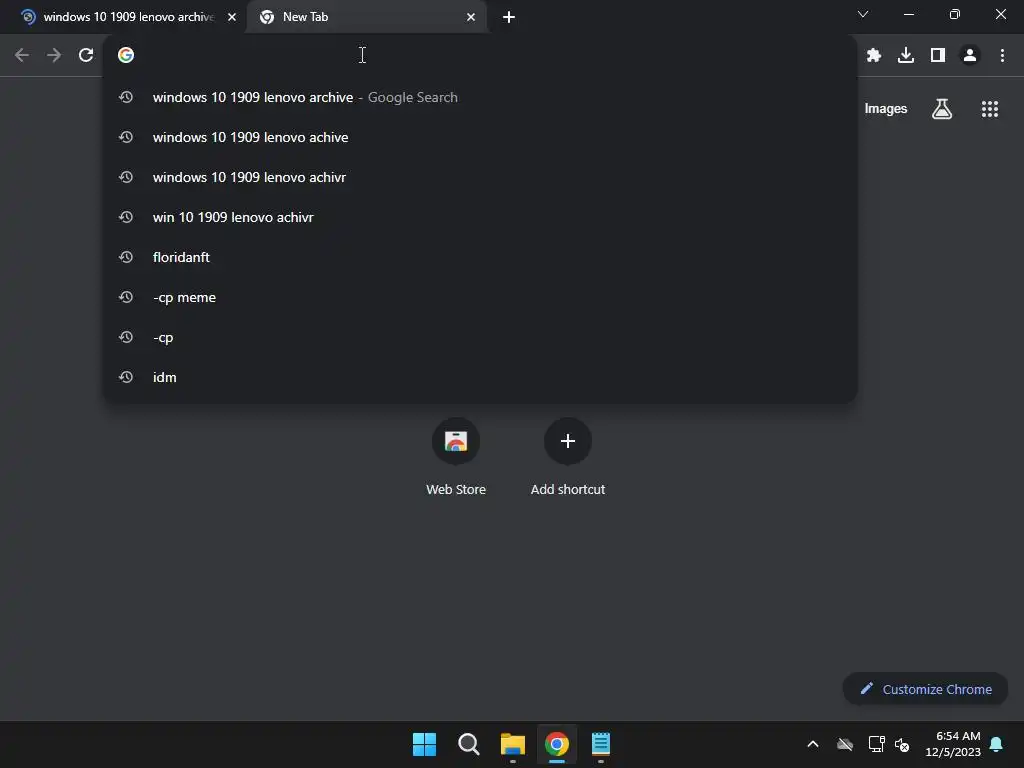Open the clock showing 6:54 AM
Viewport: 1024px width, 768px height.
953,744
